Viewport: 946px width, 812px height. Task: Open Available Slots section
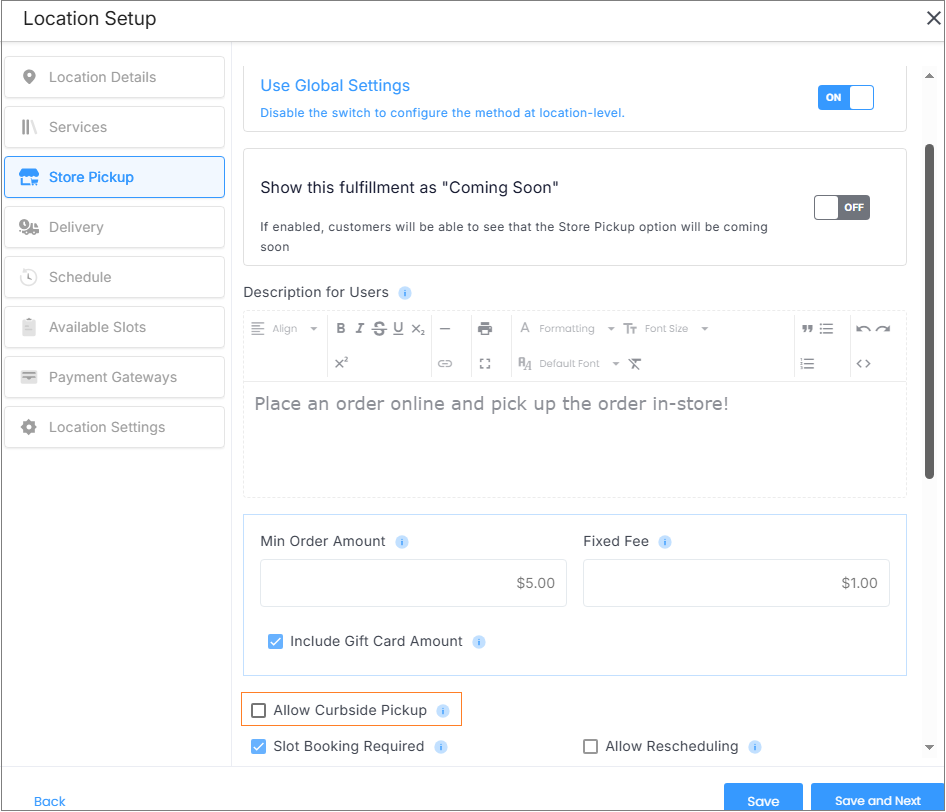tap(115, 327)
